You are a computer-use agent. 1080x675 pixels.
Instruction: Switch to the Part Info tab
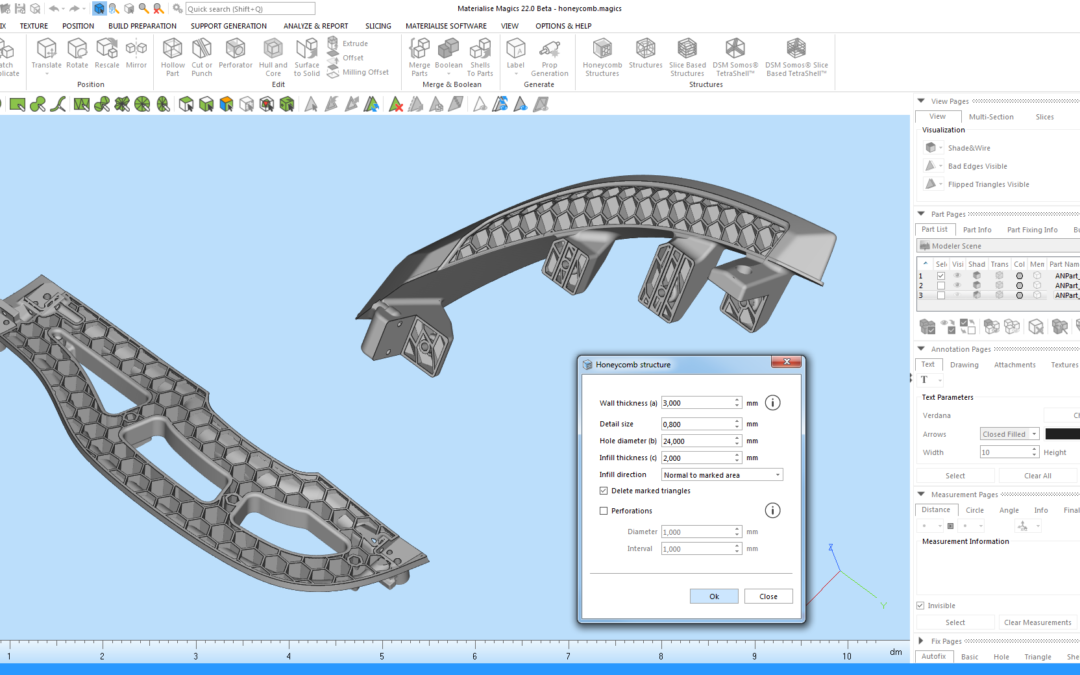point(977,230)
